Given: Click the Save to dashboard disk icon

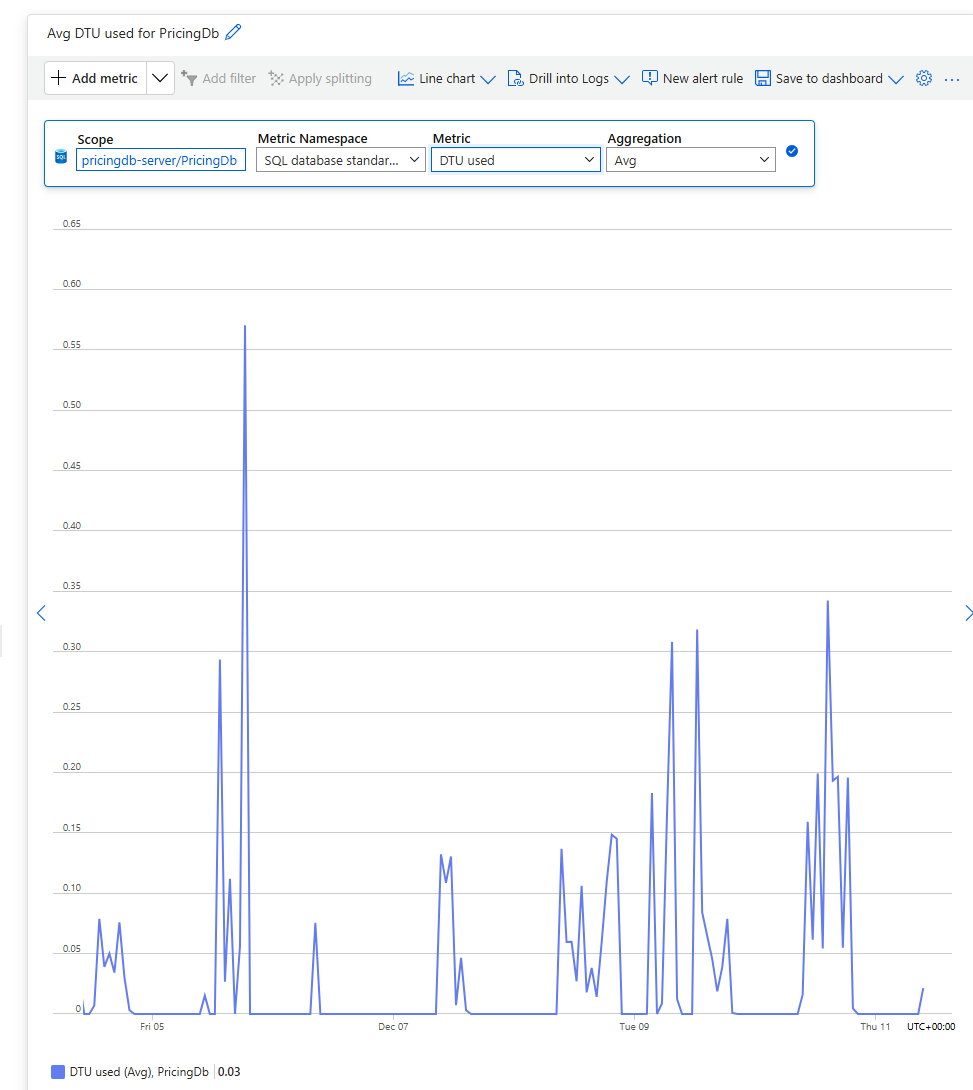Looking at the screenshot, I should click(762, 78).
